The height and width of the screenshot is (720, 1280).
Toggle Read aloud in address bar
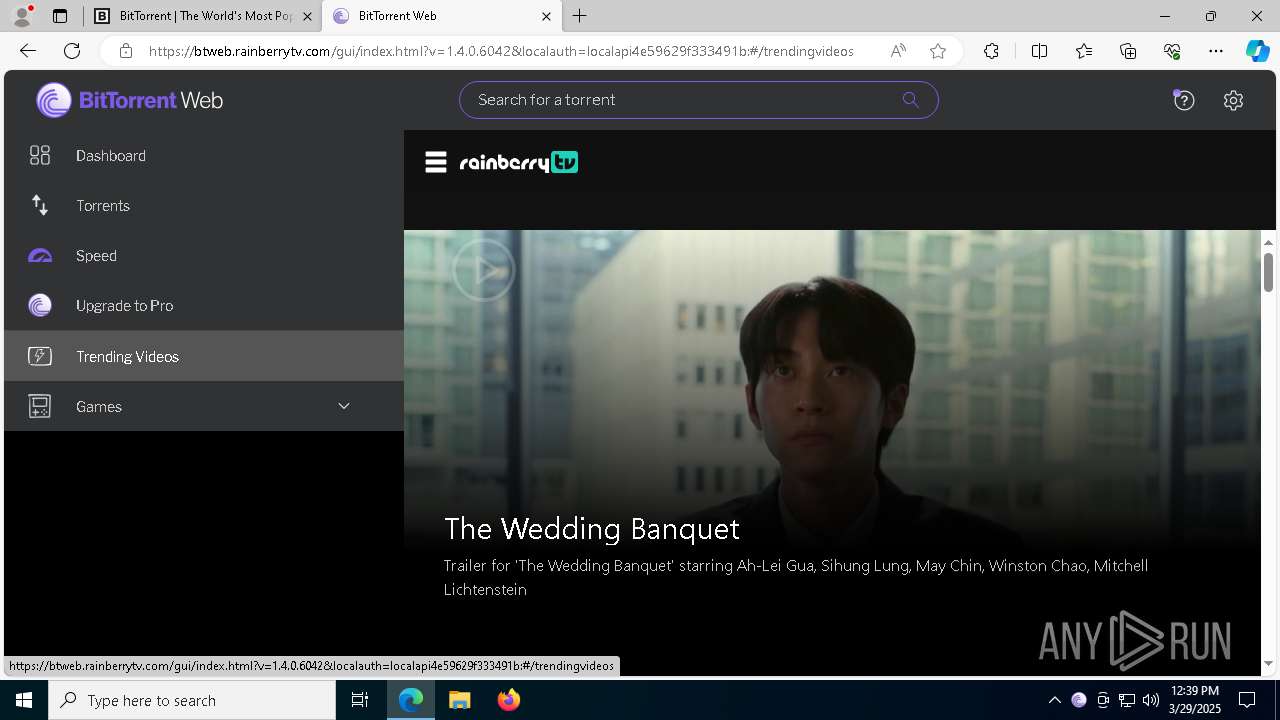898,51
